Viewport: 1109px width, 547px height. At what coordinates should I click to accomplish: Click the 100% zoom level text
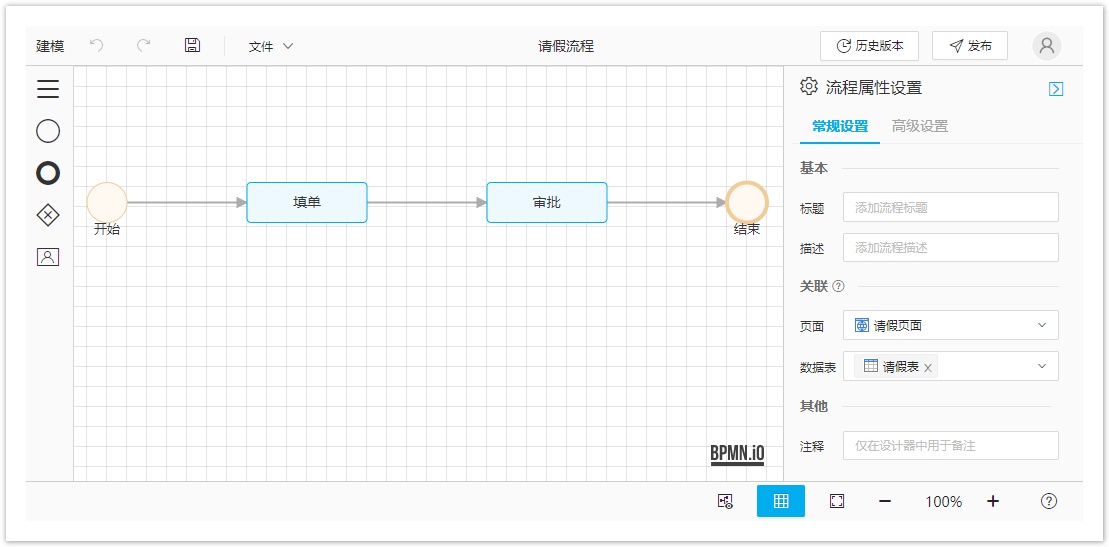[x=943, y=502]
